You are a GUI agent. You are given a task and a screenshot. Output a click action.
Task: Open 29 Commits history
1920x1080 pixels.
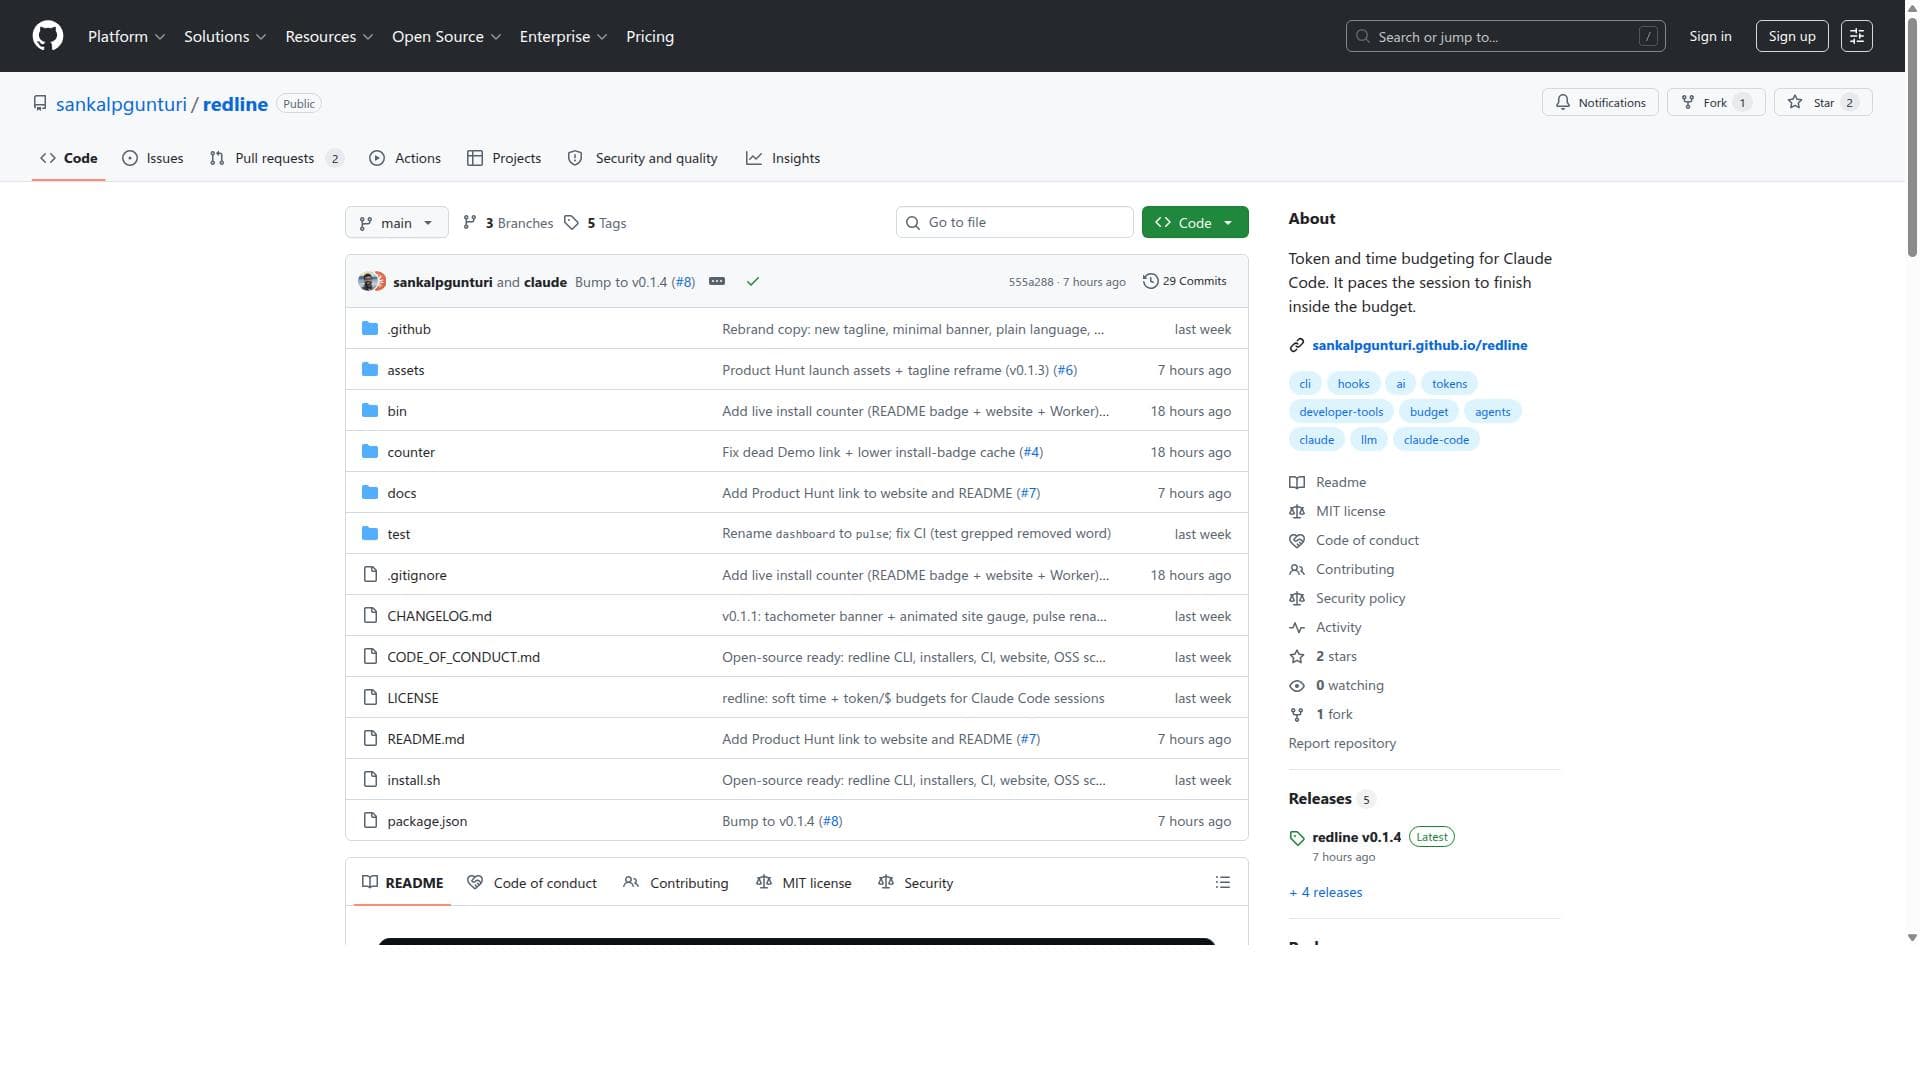1185,281
